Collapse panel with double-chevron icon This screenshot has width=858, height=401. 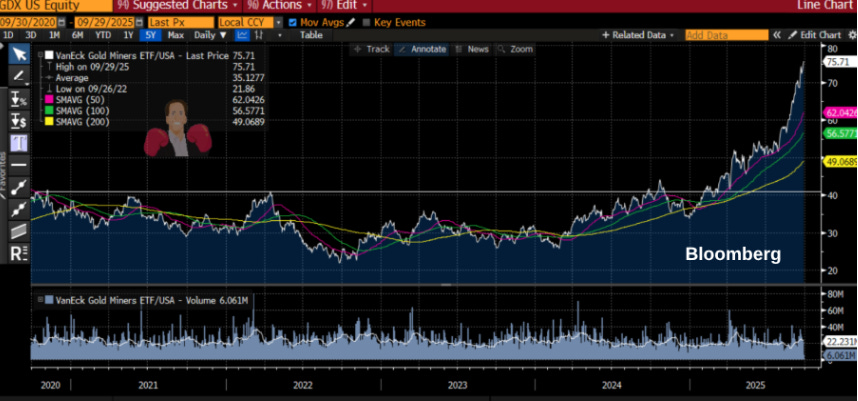777,35
